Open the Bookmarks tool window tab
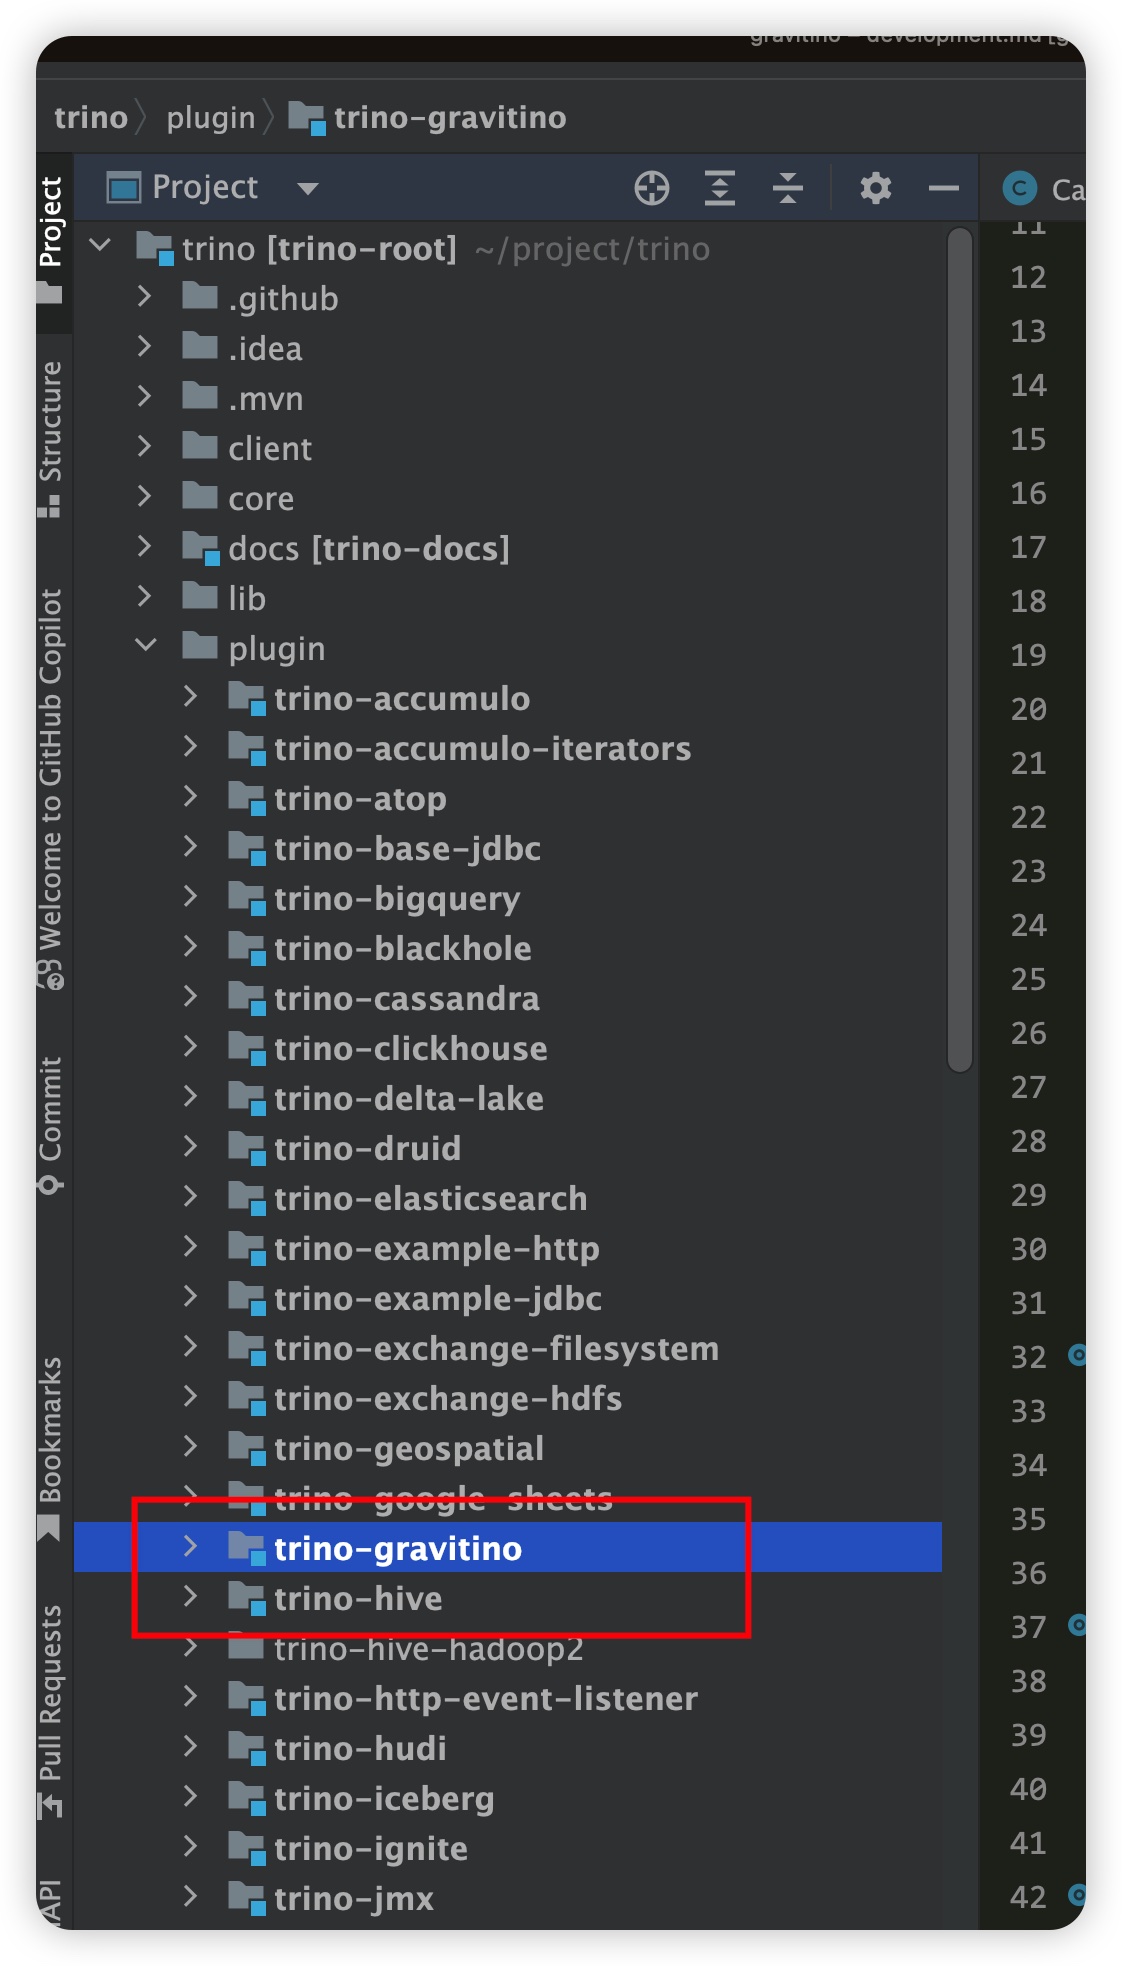The image size is (1122, 1966). (x=50, y=1440)
